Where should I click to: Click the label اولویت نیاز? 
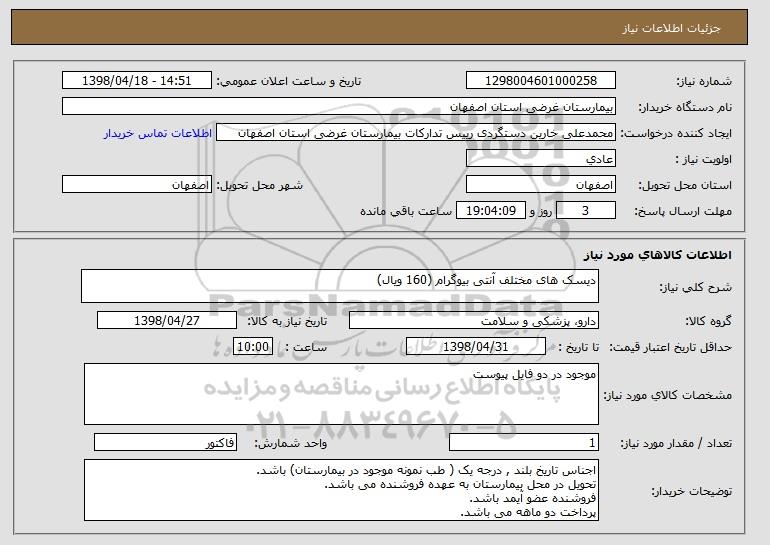tap(703, 159)
